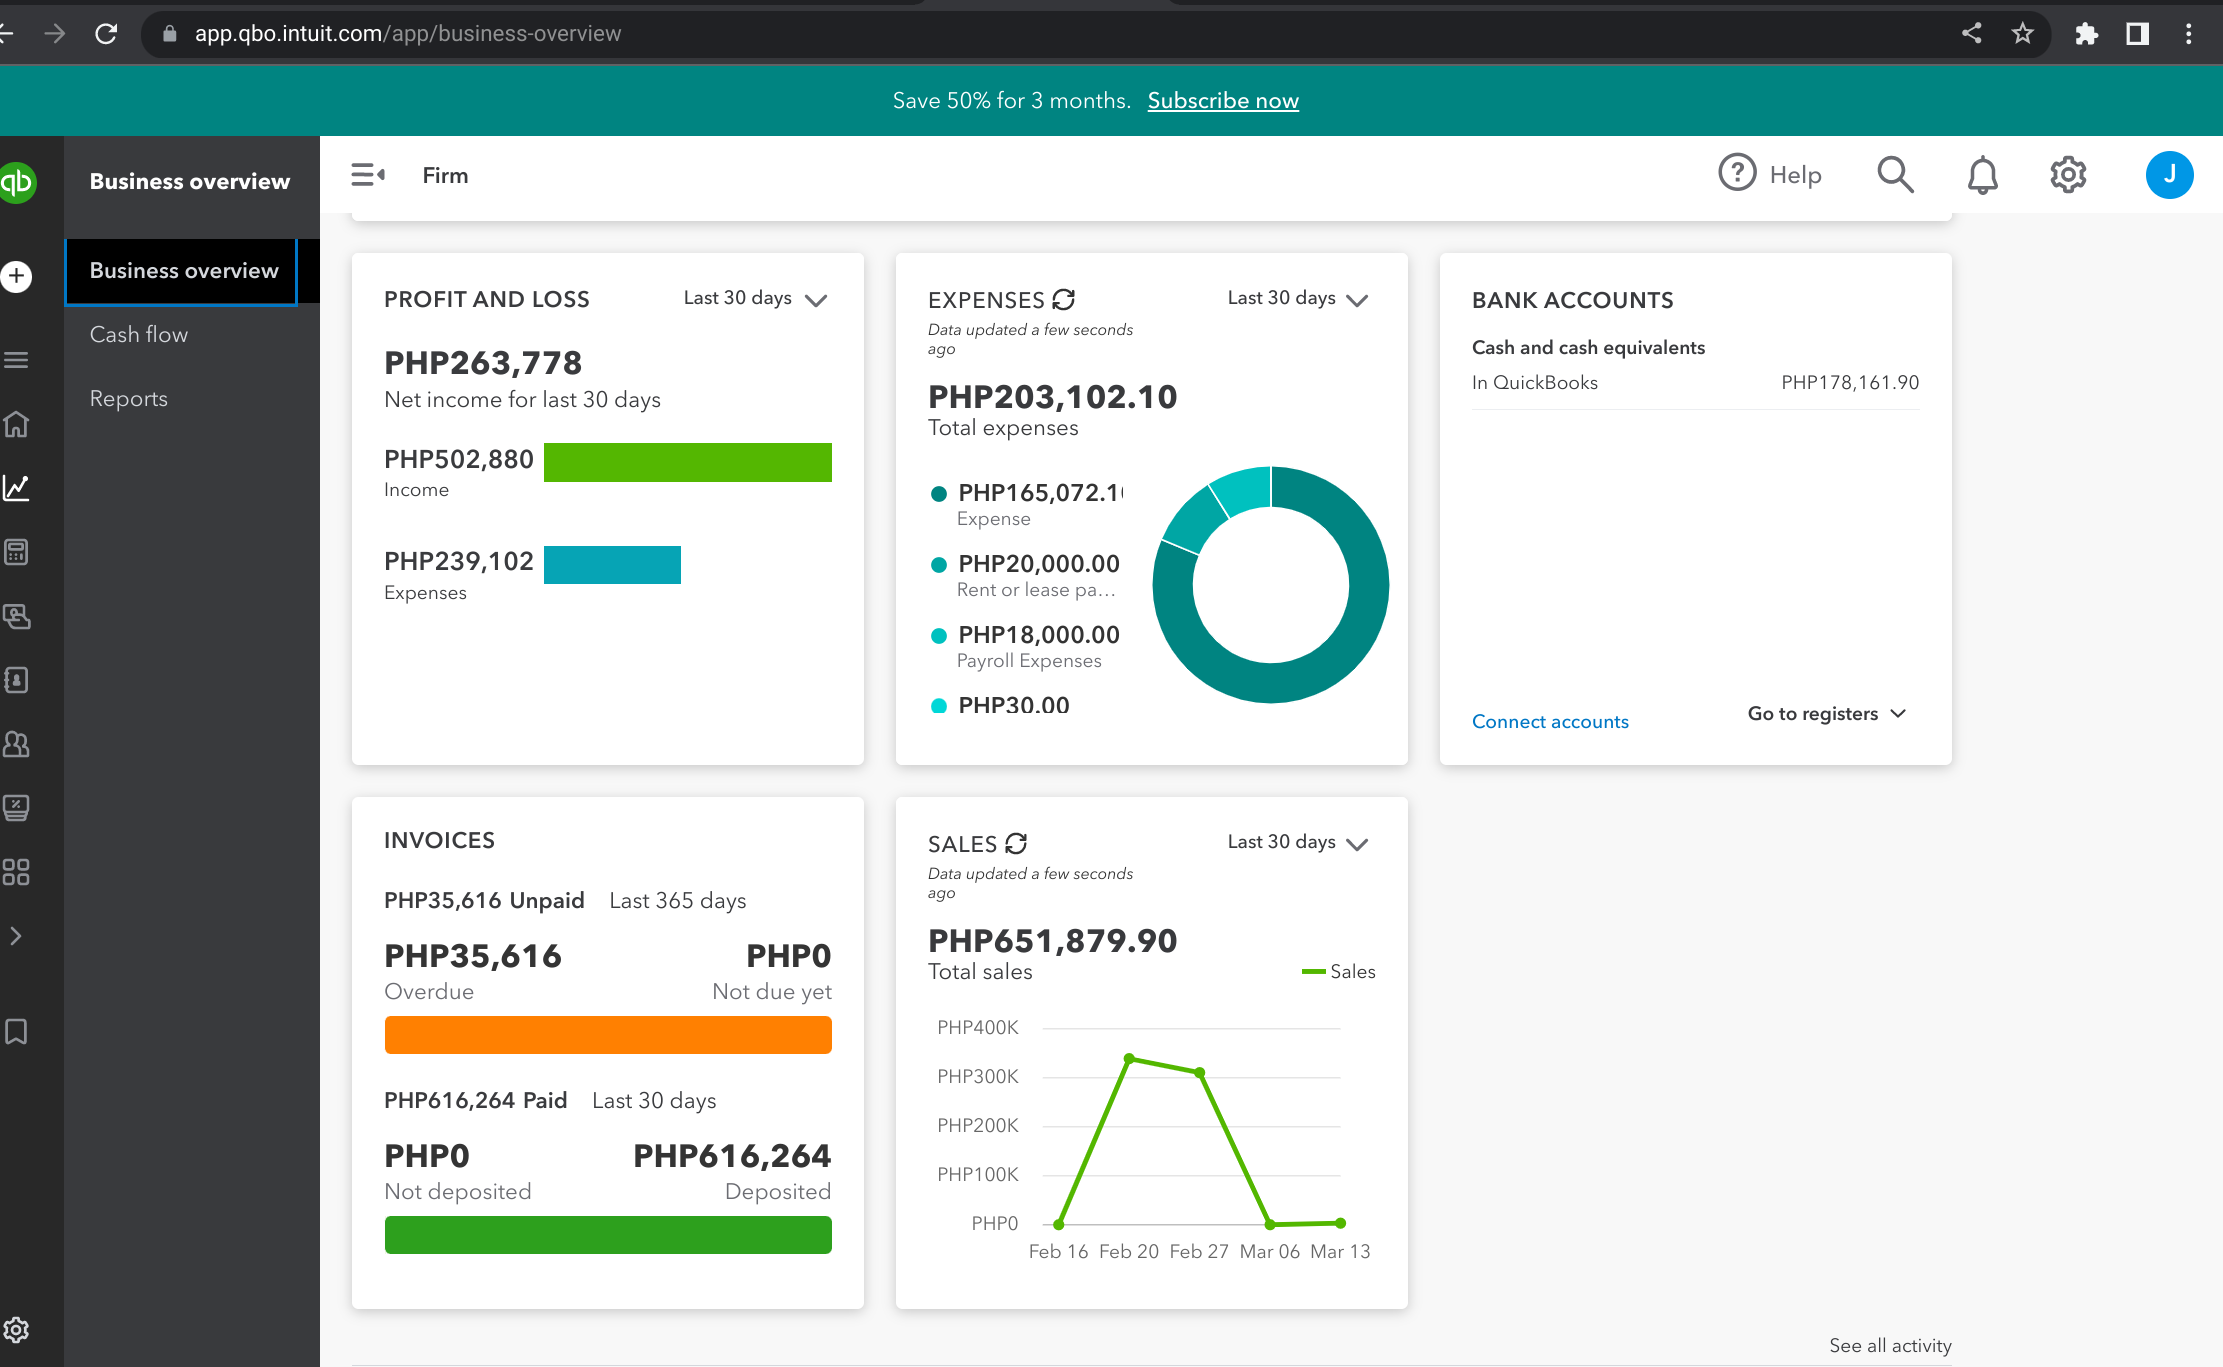
Task: Open Search magnifier icon
Action: click(1895, 174)
